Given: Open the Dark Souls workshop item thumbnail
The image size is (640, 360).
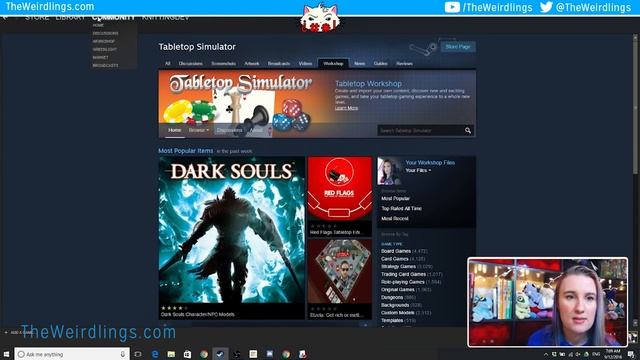Looking at the screenshot, I should [231, 230].
